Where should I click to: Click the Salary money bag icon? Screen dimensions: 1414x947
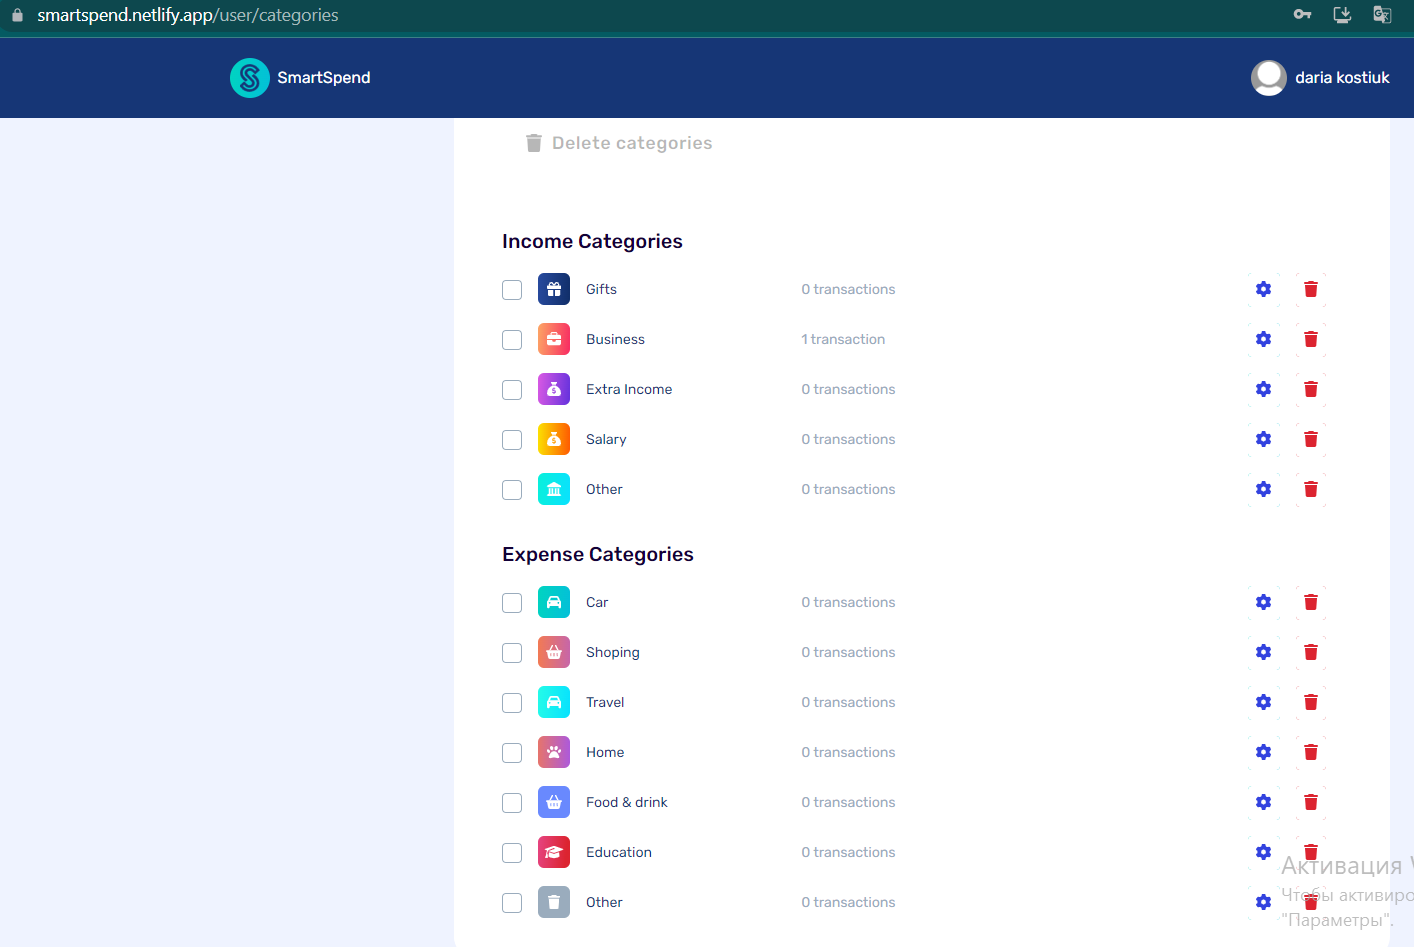tap(553, 439)
